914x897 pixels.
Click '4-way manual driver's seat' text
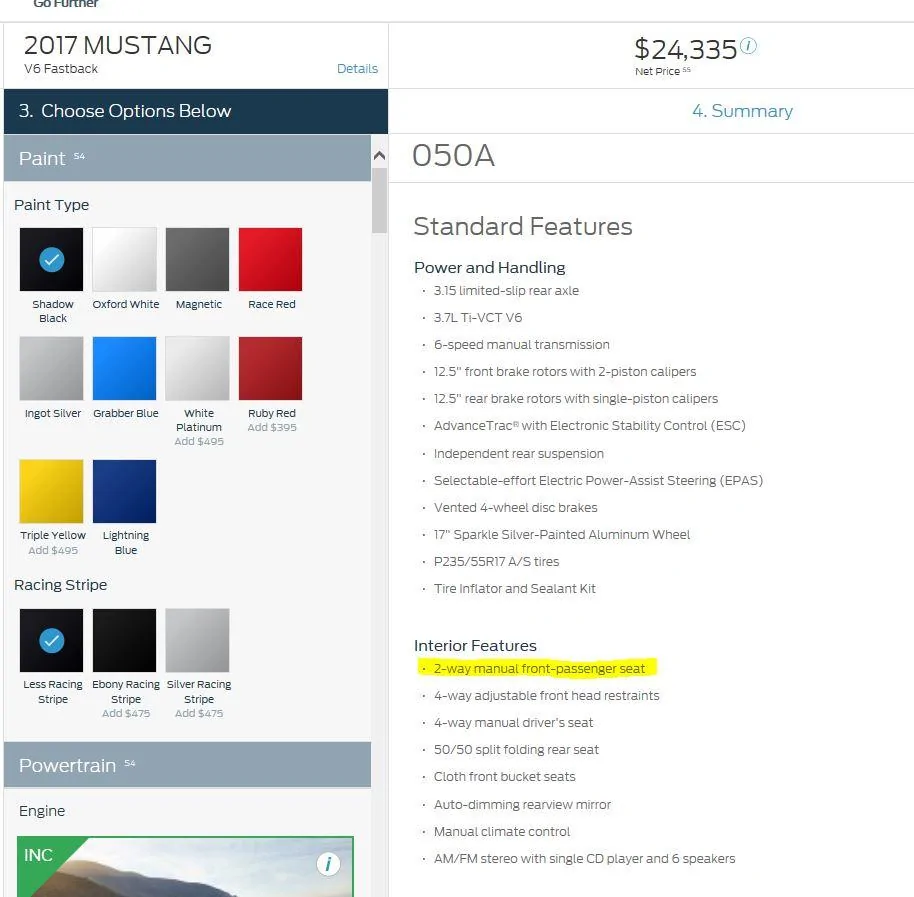514,723
